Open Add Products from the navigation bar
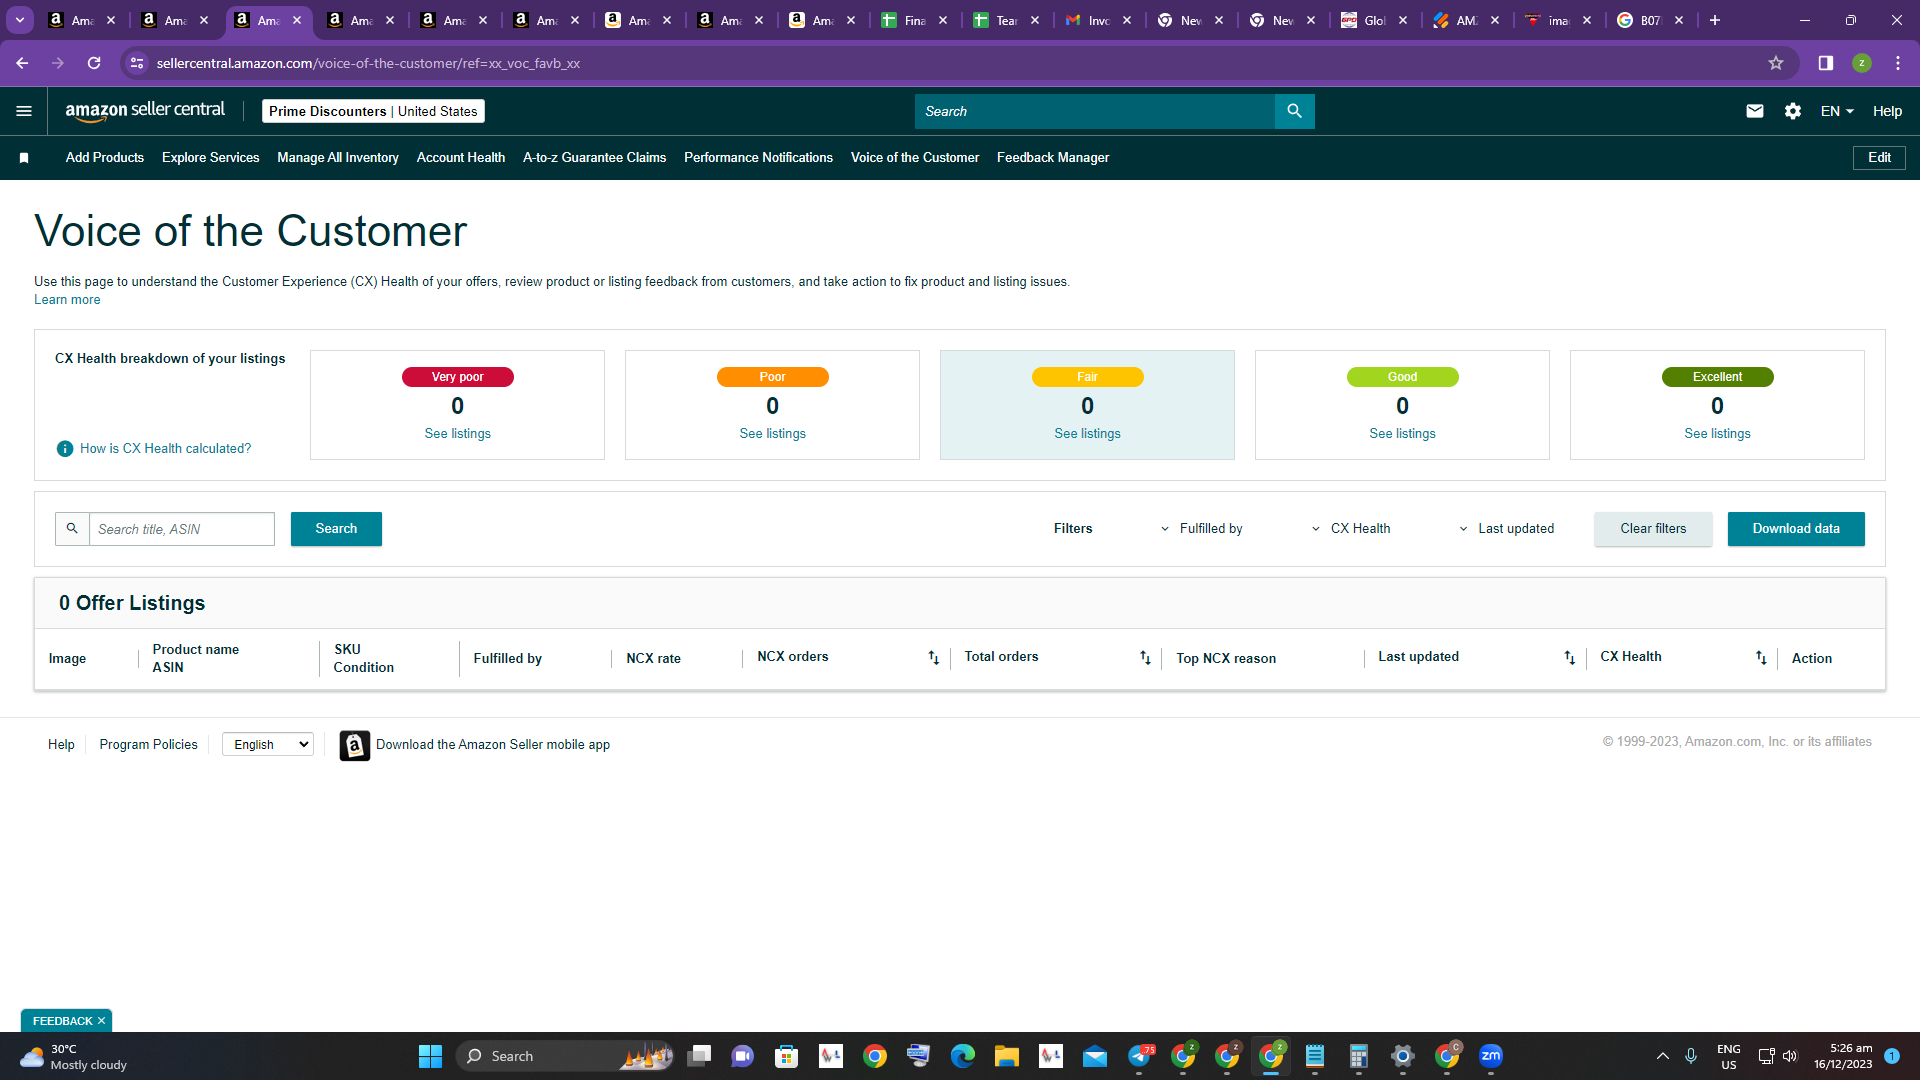The height and width of the screenshot is (1080, 1920). pyautogui.click(x=105, y=158)
